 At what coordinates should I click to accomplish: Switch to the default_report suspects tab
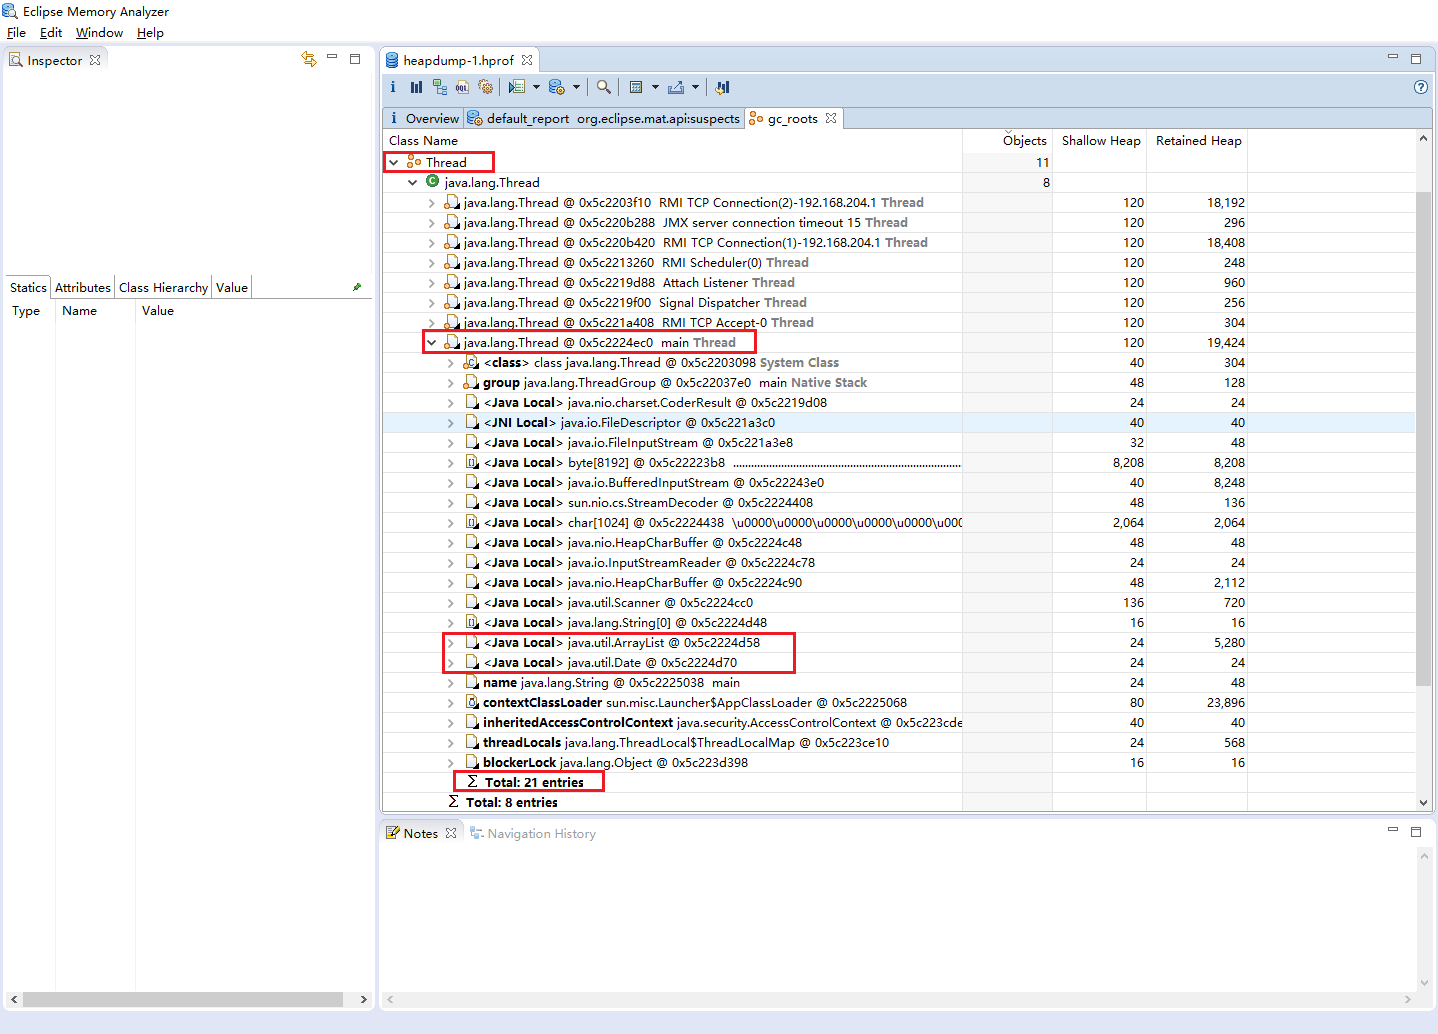click(604, 118)
